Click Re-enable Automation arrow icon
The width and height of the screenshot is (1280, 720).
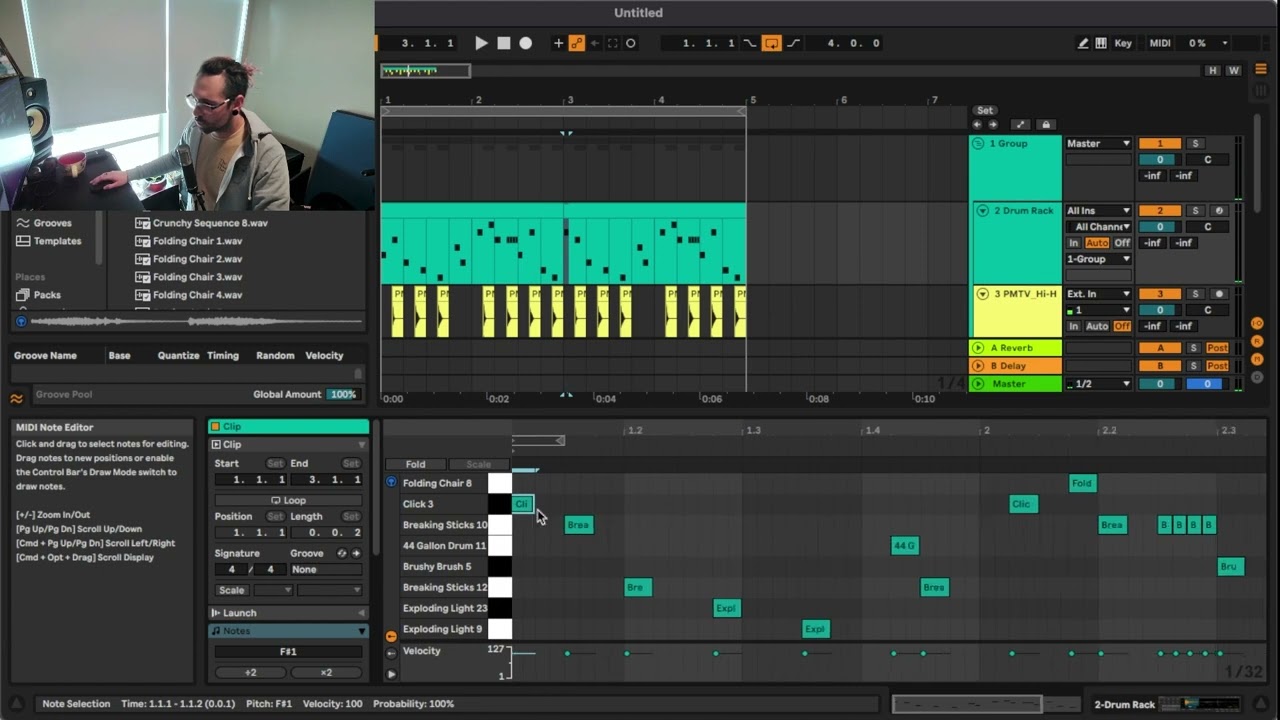(595, 43)
